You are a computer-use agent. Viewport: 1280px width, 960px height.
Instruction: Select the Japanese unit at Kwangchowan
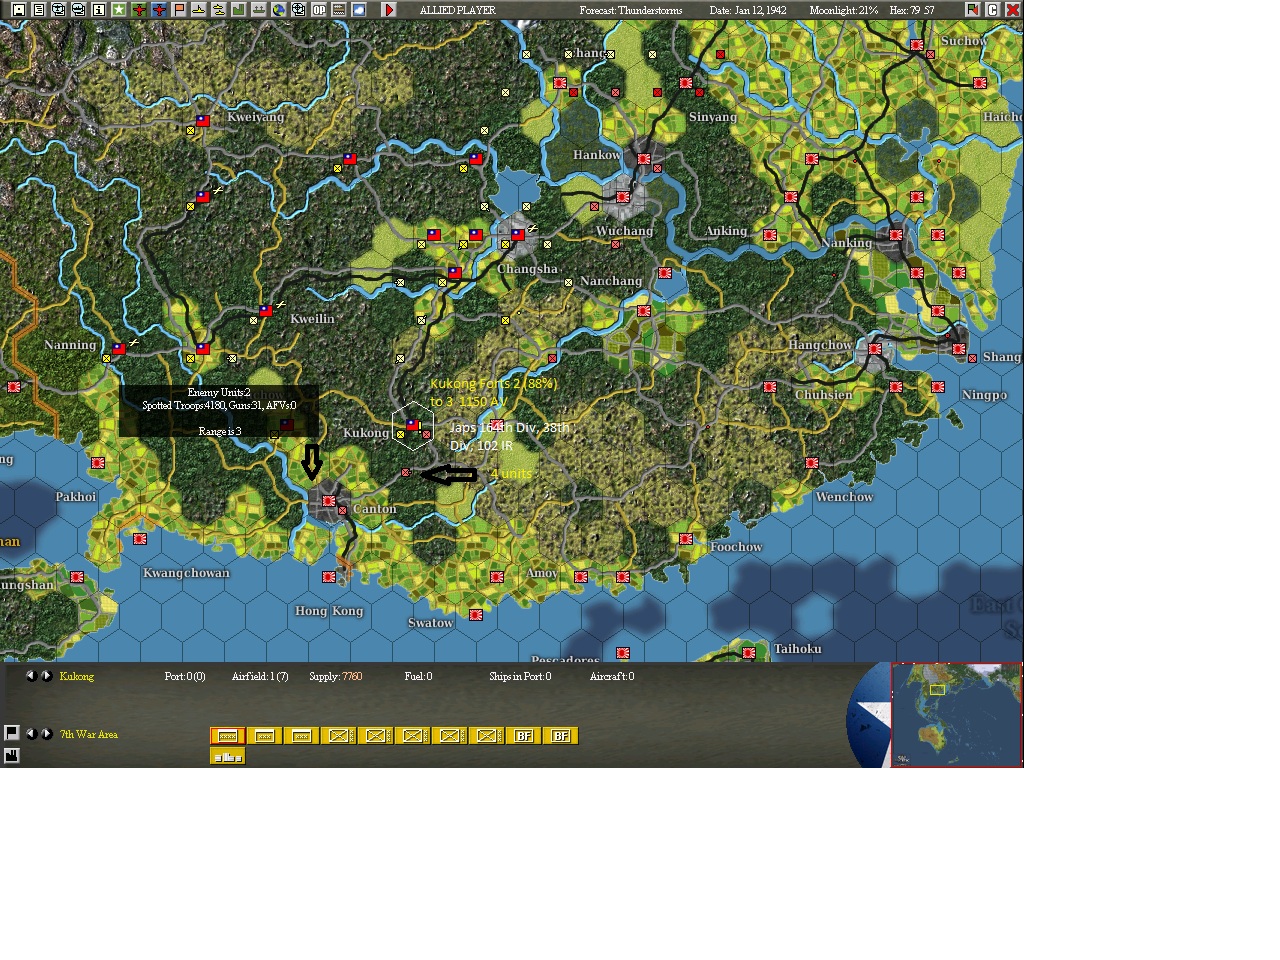140,539
